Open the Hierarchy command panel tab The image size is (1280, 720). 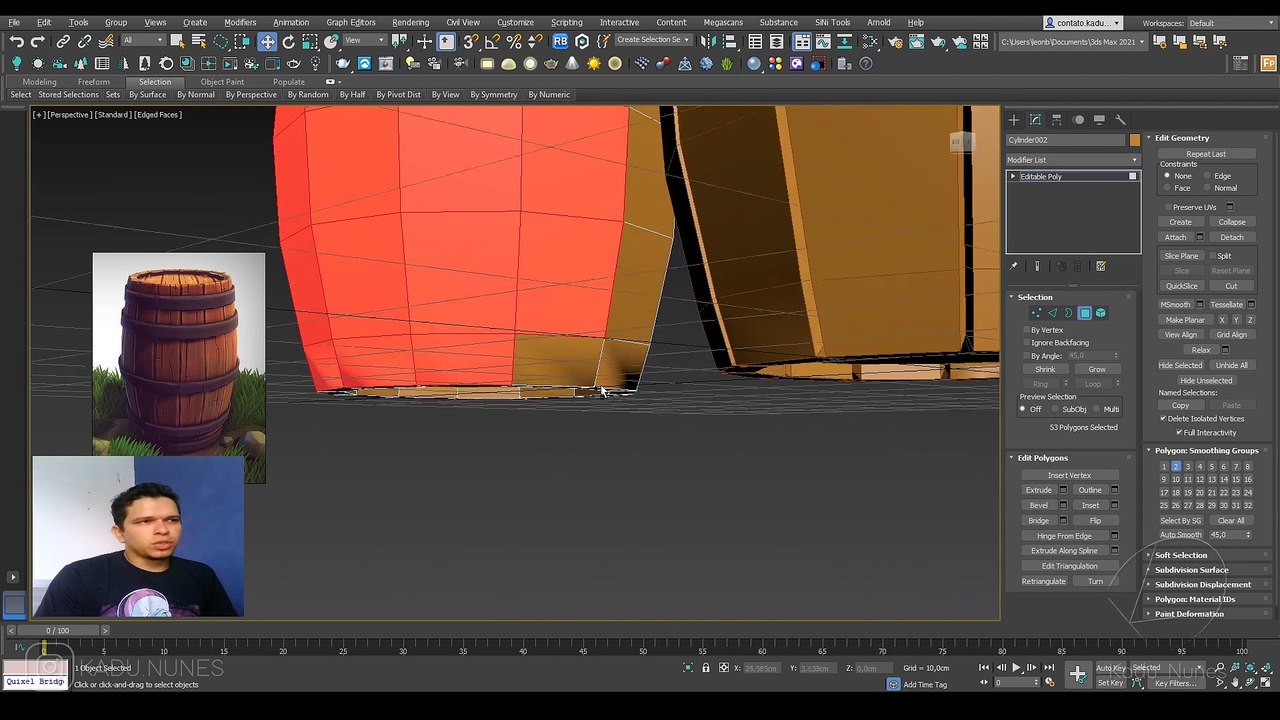click(1056, 119)
